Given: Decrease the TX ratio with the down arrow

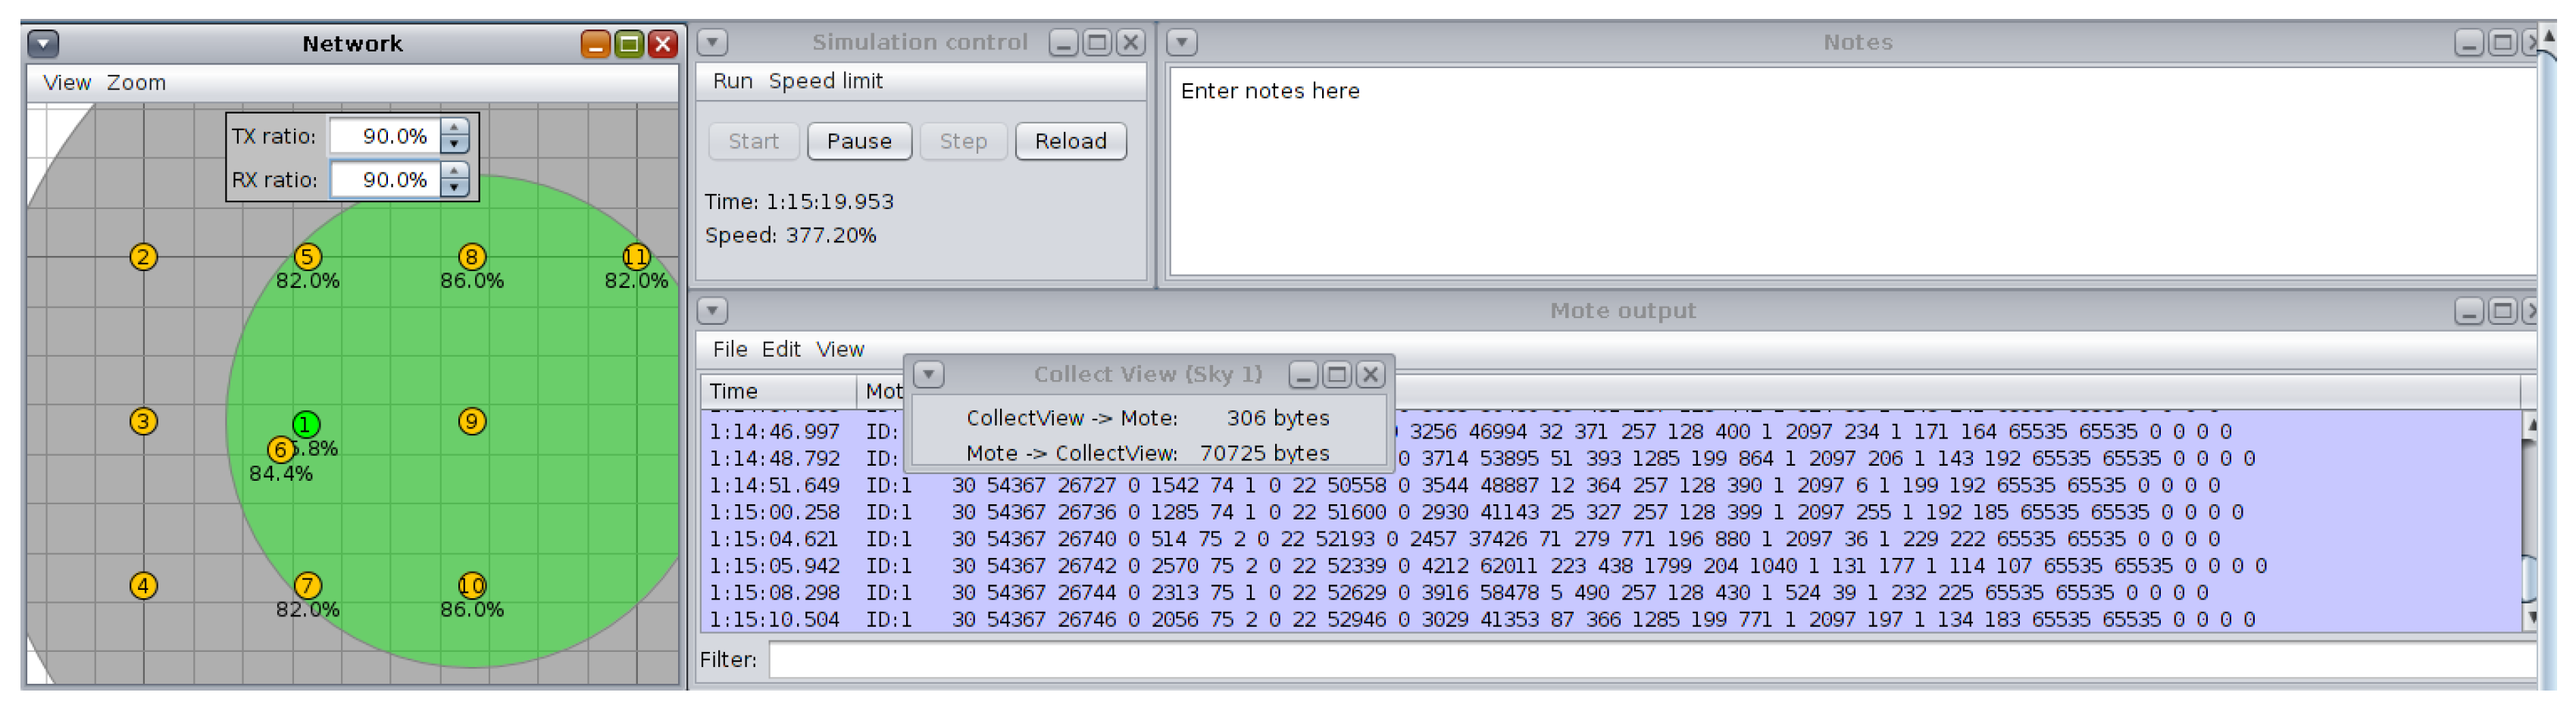Looking at the screenshot, I should 455,144.
